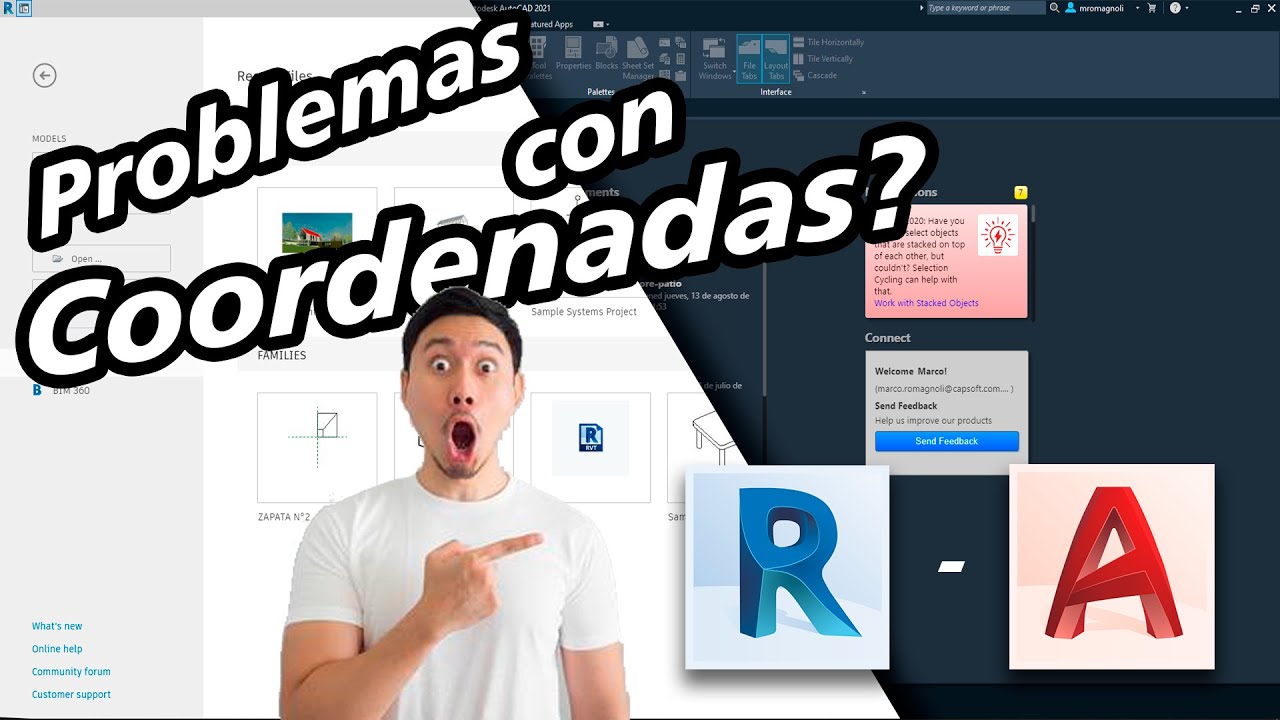Click the Revit home view icon beside R

click(x=25, y=8)
